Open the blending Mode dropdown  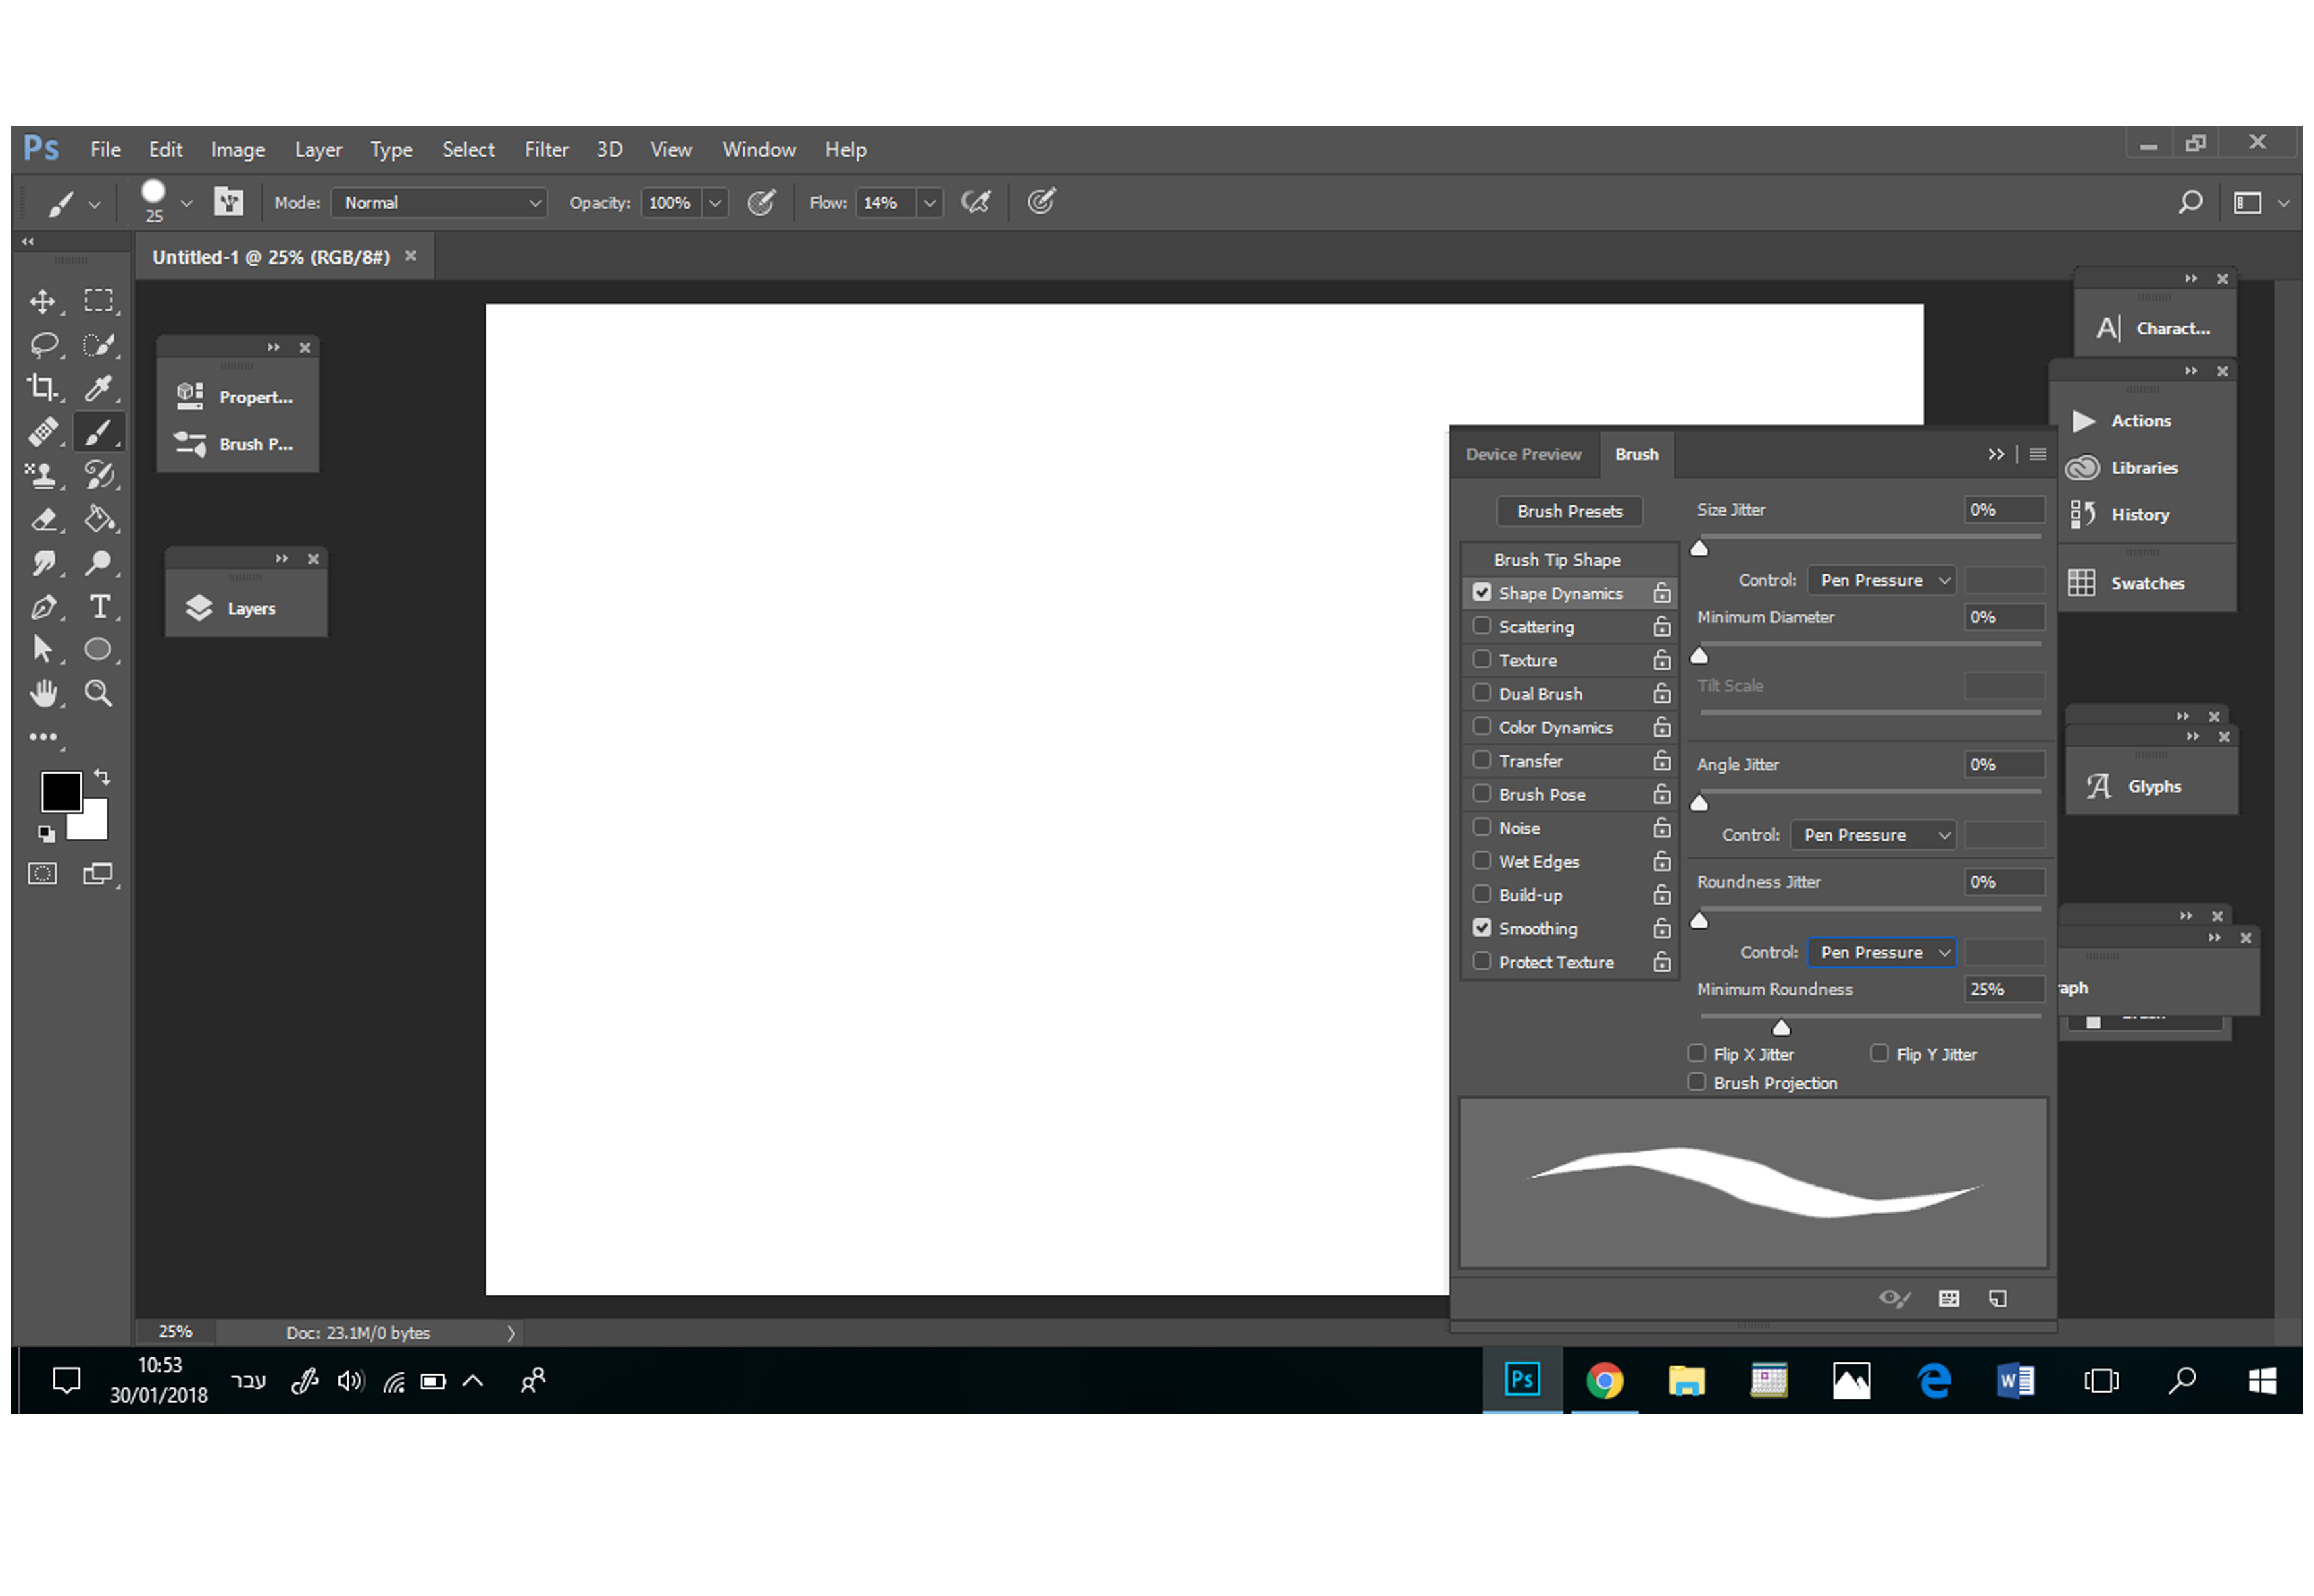pyautogui.click(x=439, y=203)
